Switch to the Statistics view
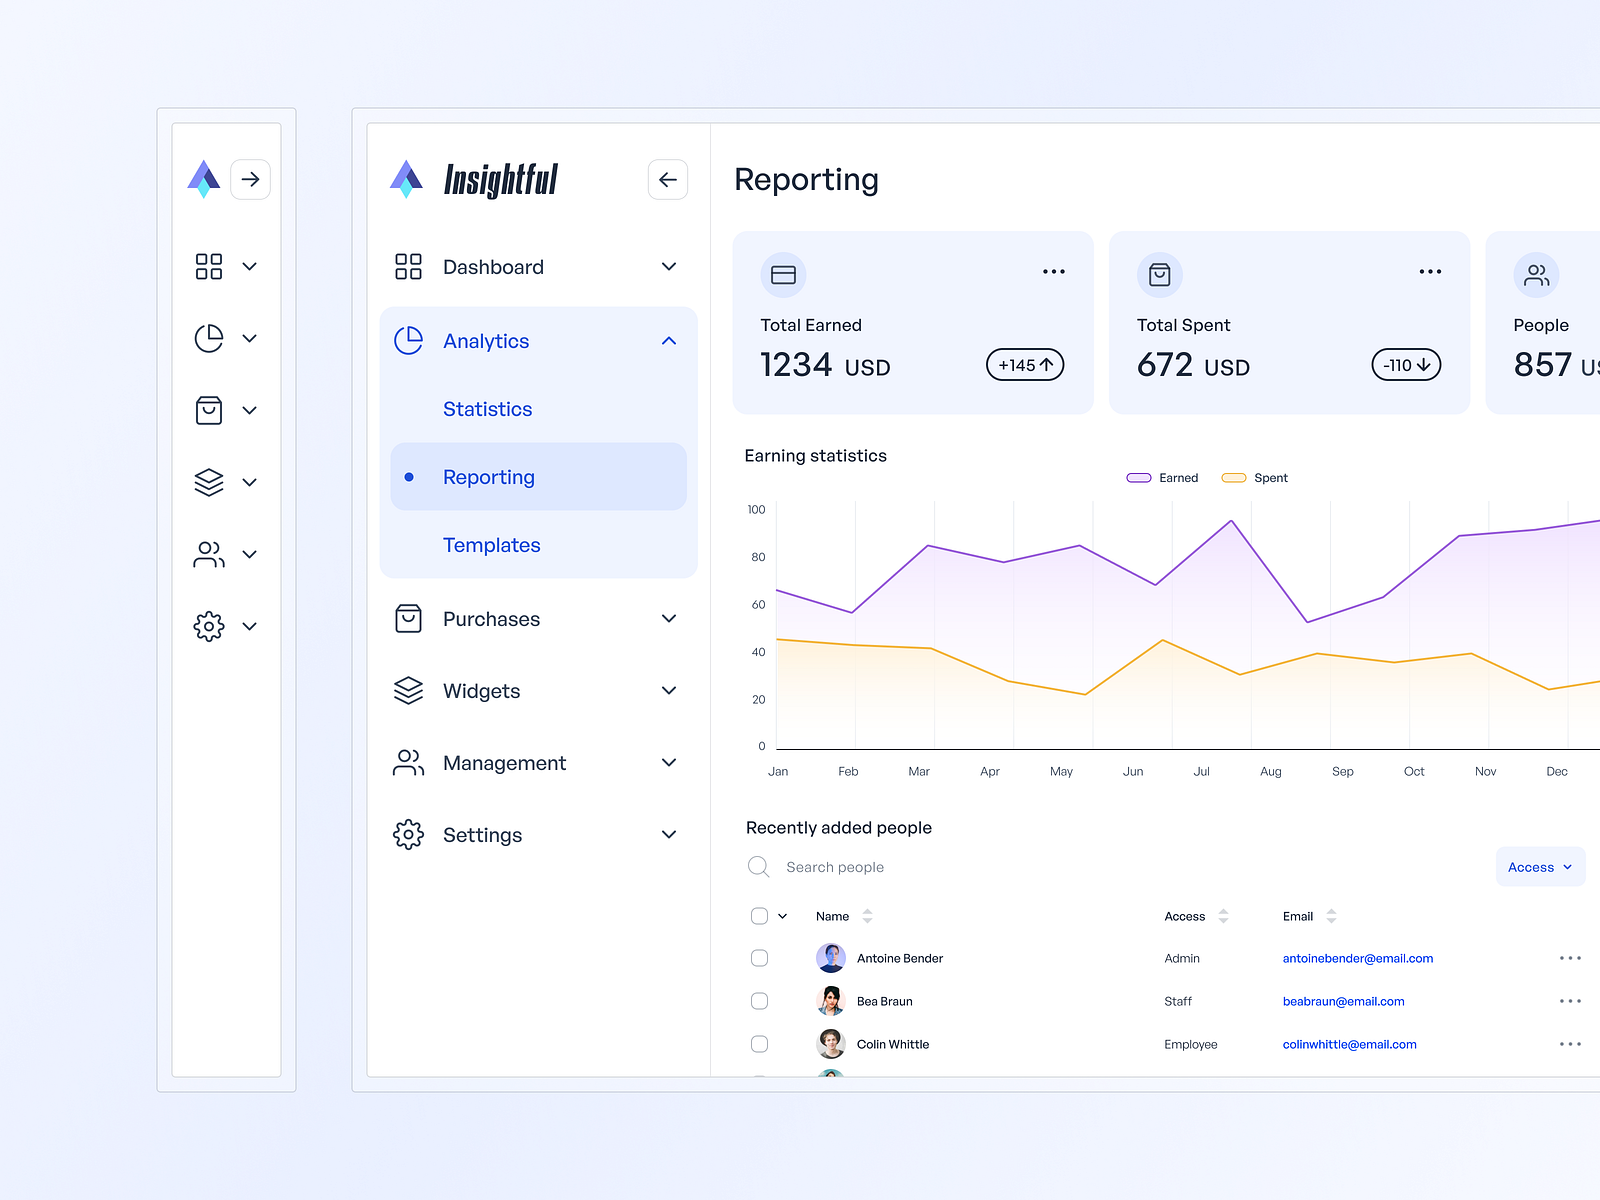Image resolution: width=1600 pixels, height=1200 pixels. (x=487, y=409)
